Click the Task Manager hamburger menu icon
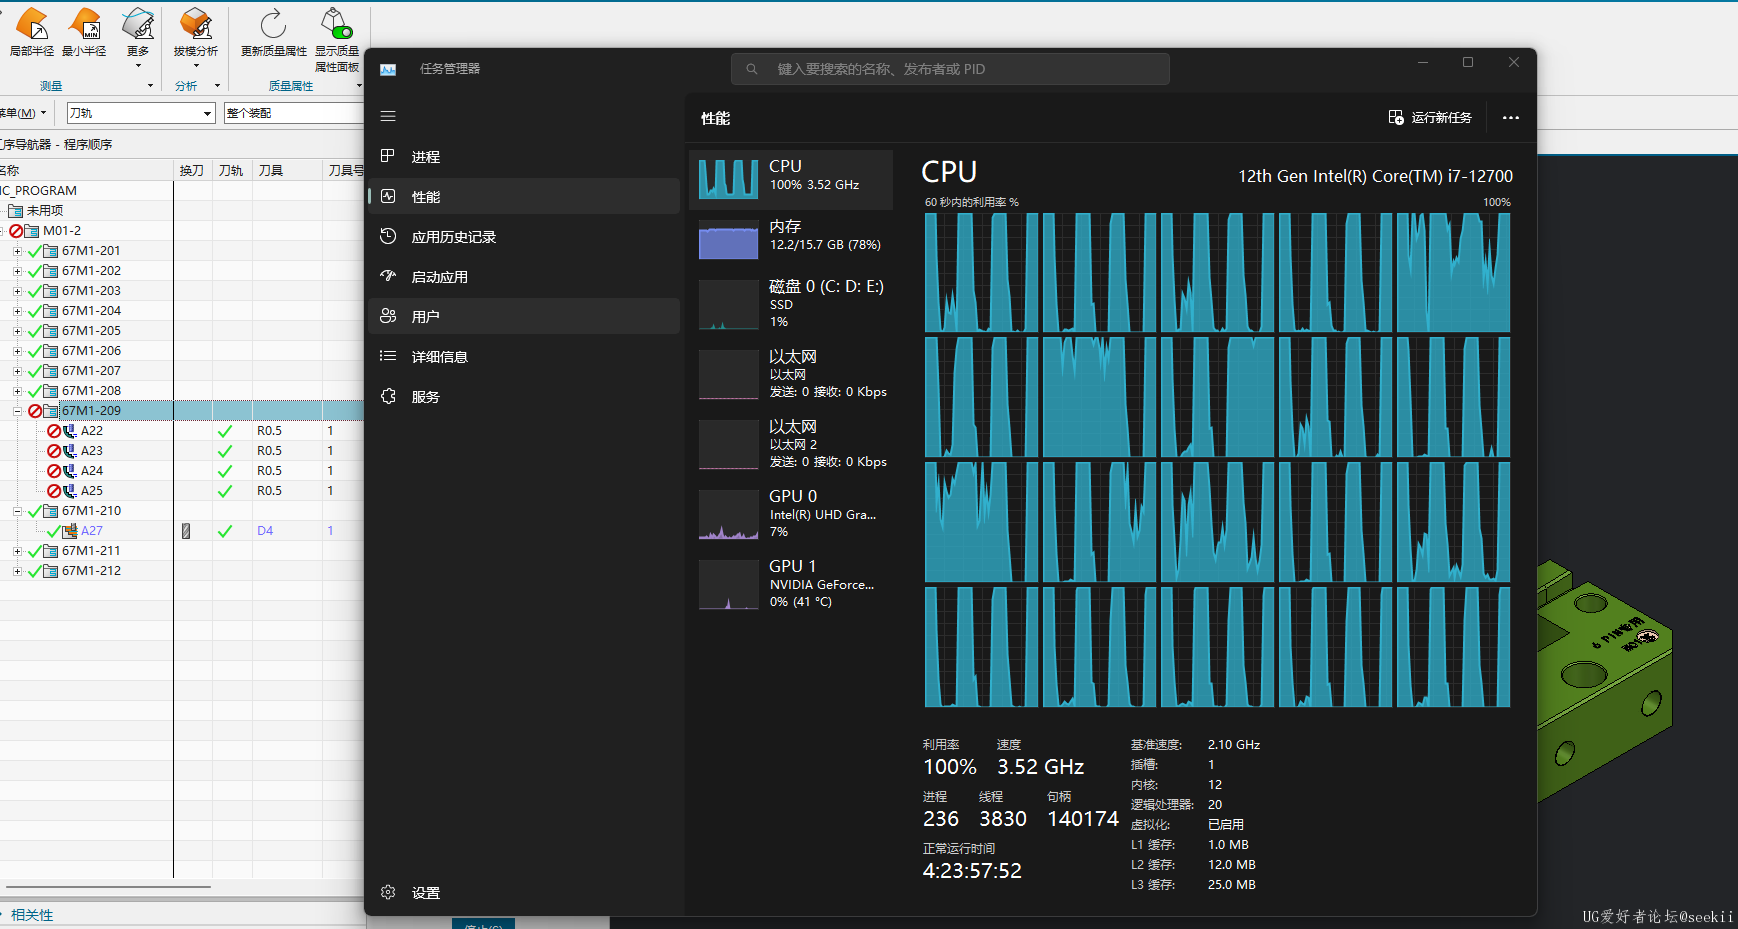Screen dimensions: 1738x929 (388, 116)
